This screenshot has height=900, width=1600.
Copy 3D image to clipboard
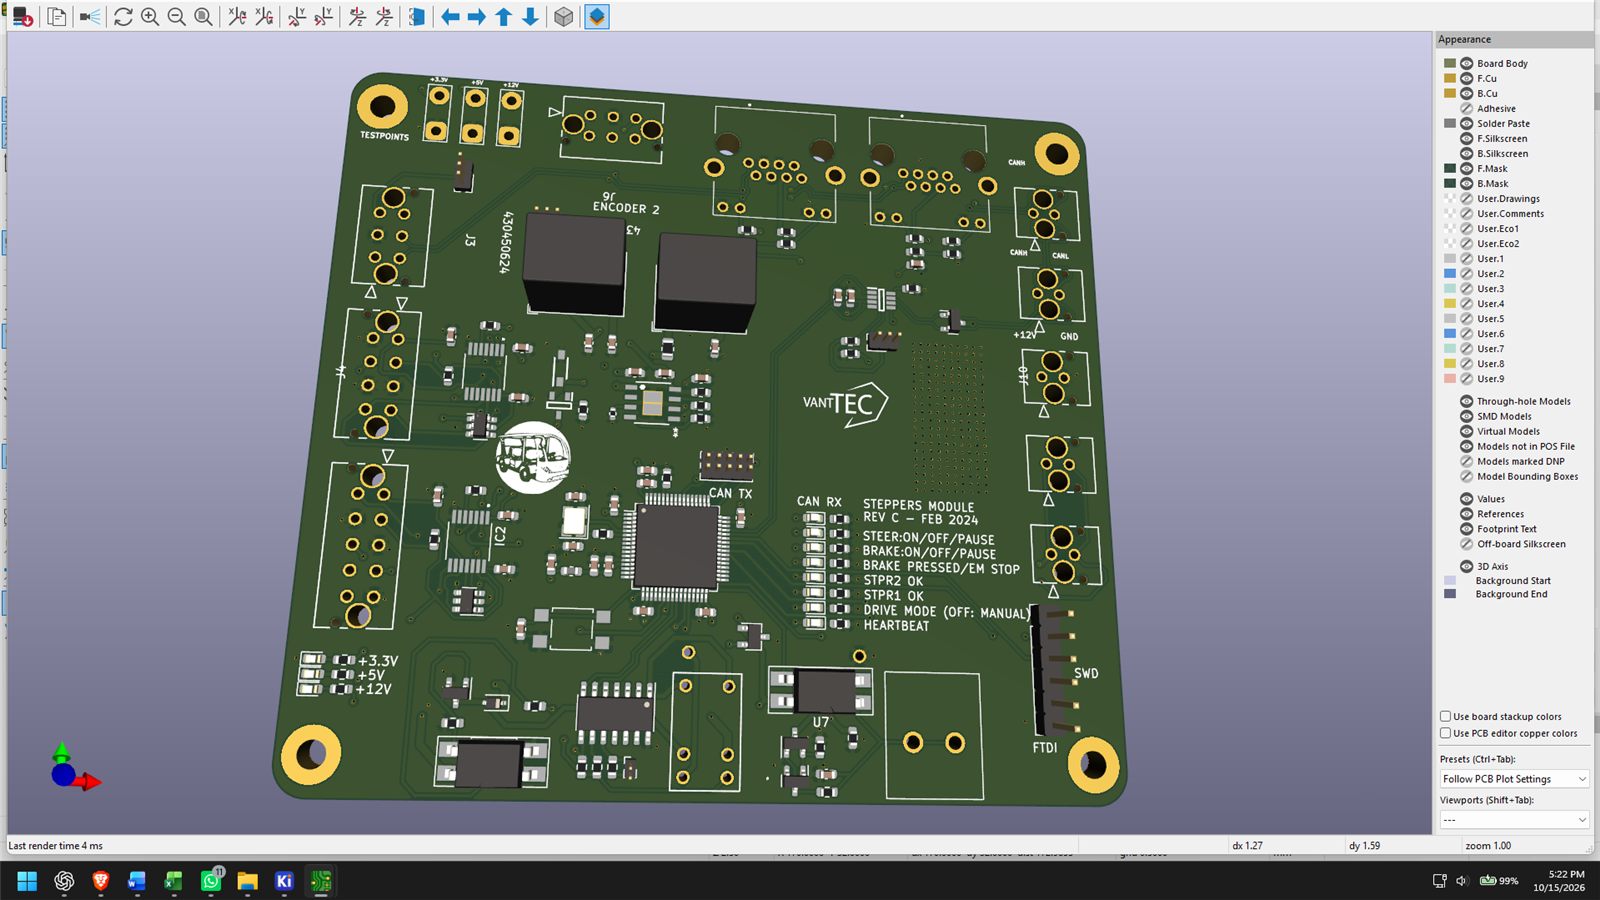pos(57,17)
